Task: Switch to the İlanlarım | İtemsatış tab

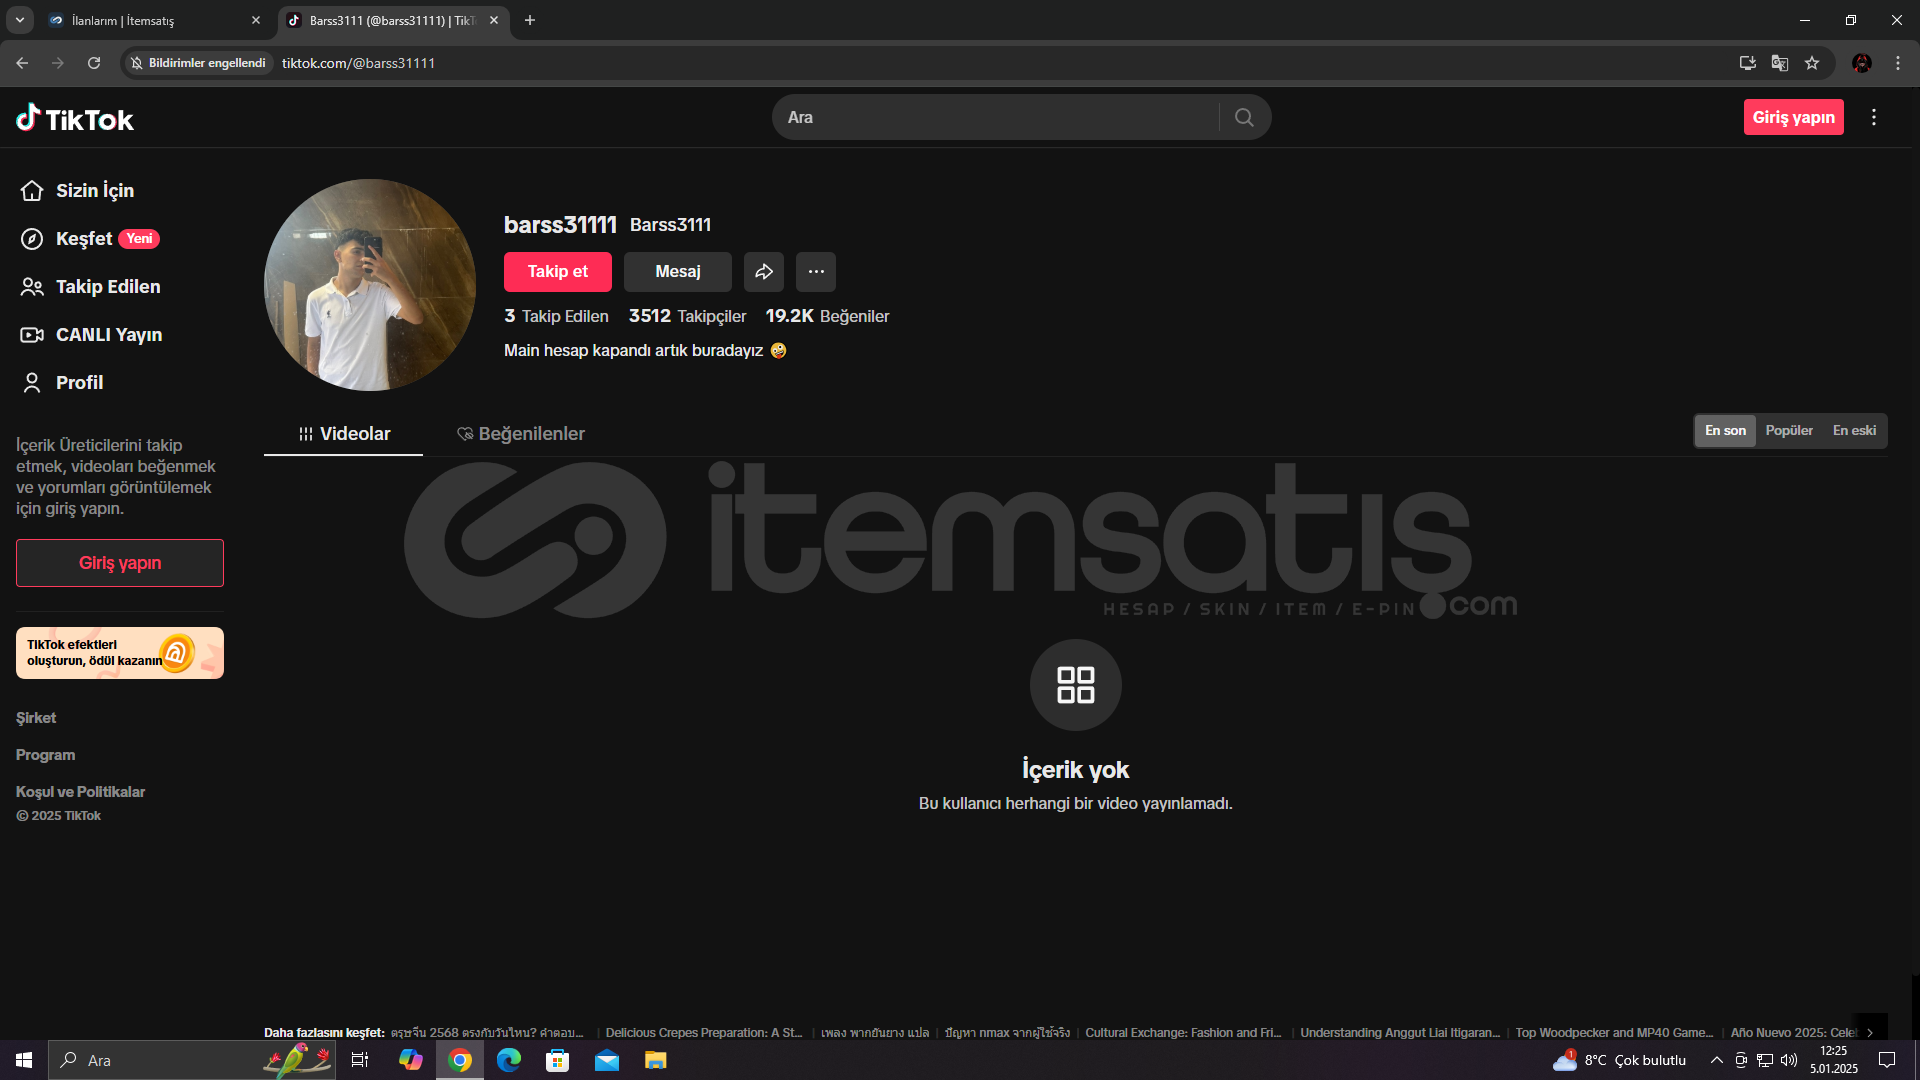Action: [155, 20]
